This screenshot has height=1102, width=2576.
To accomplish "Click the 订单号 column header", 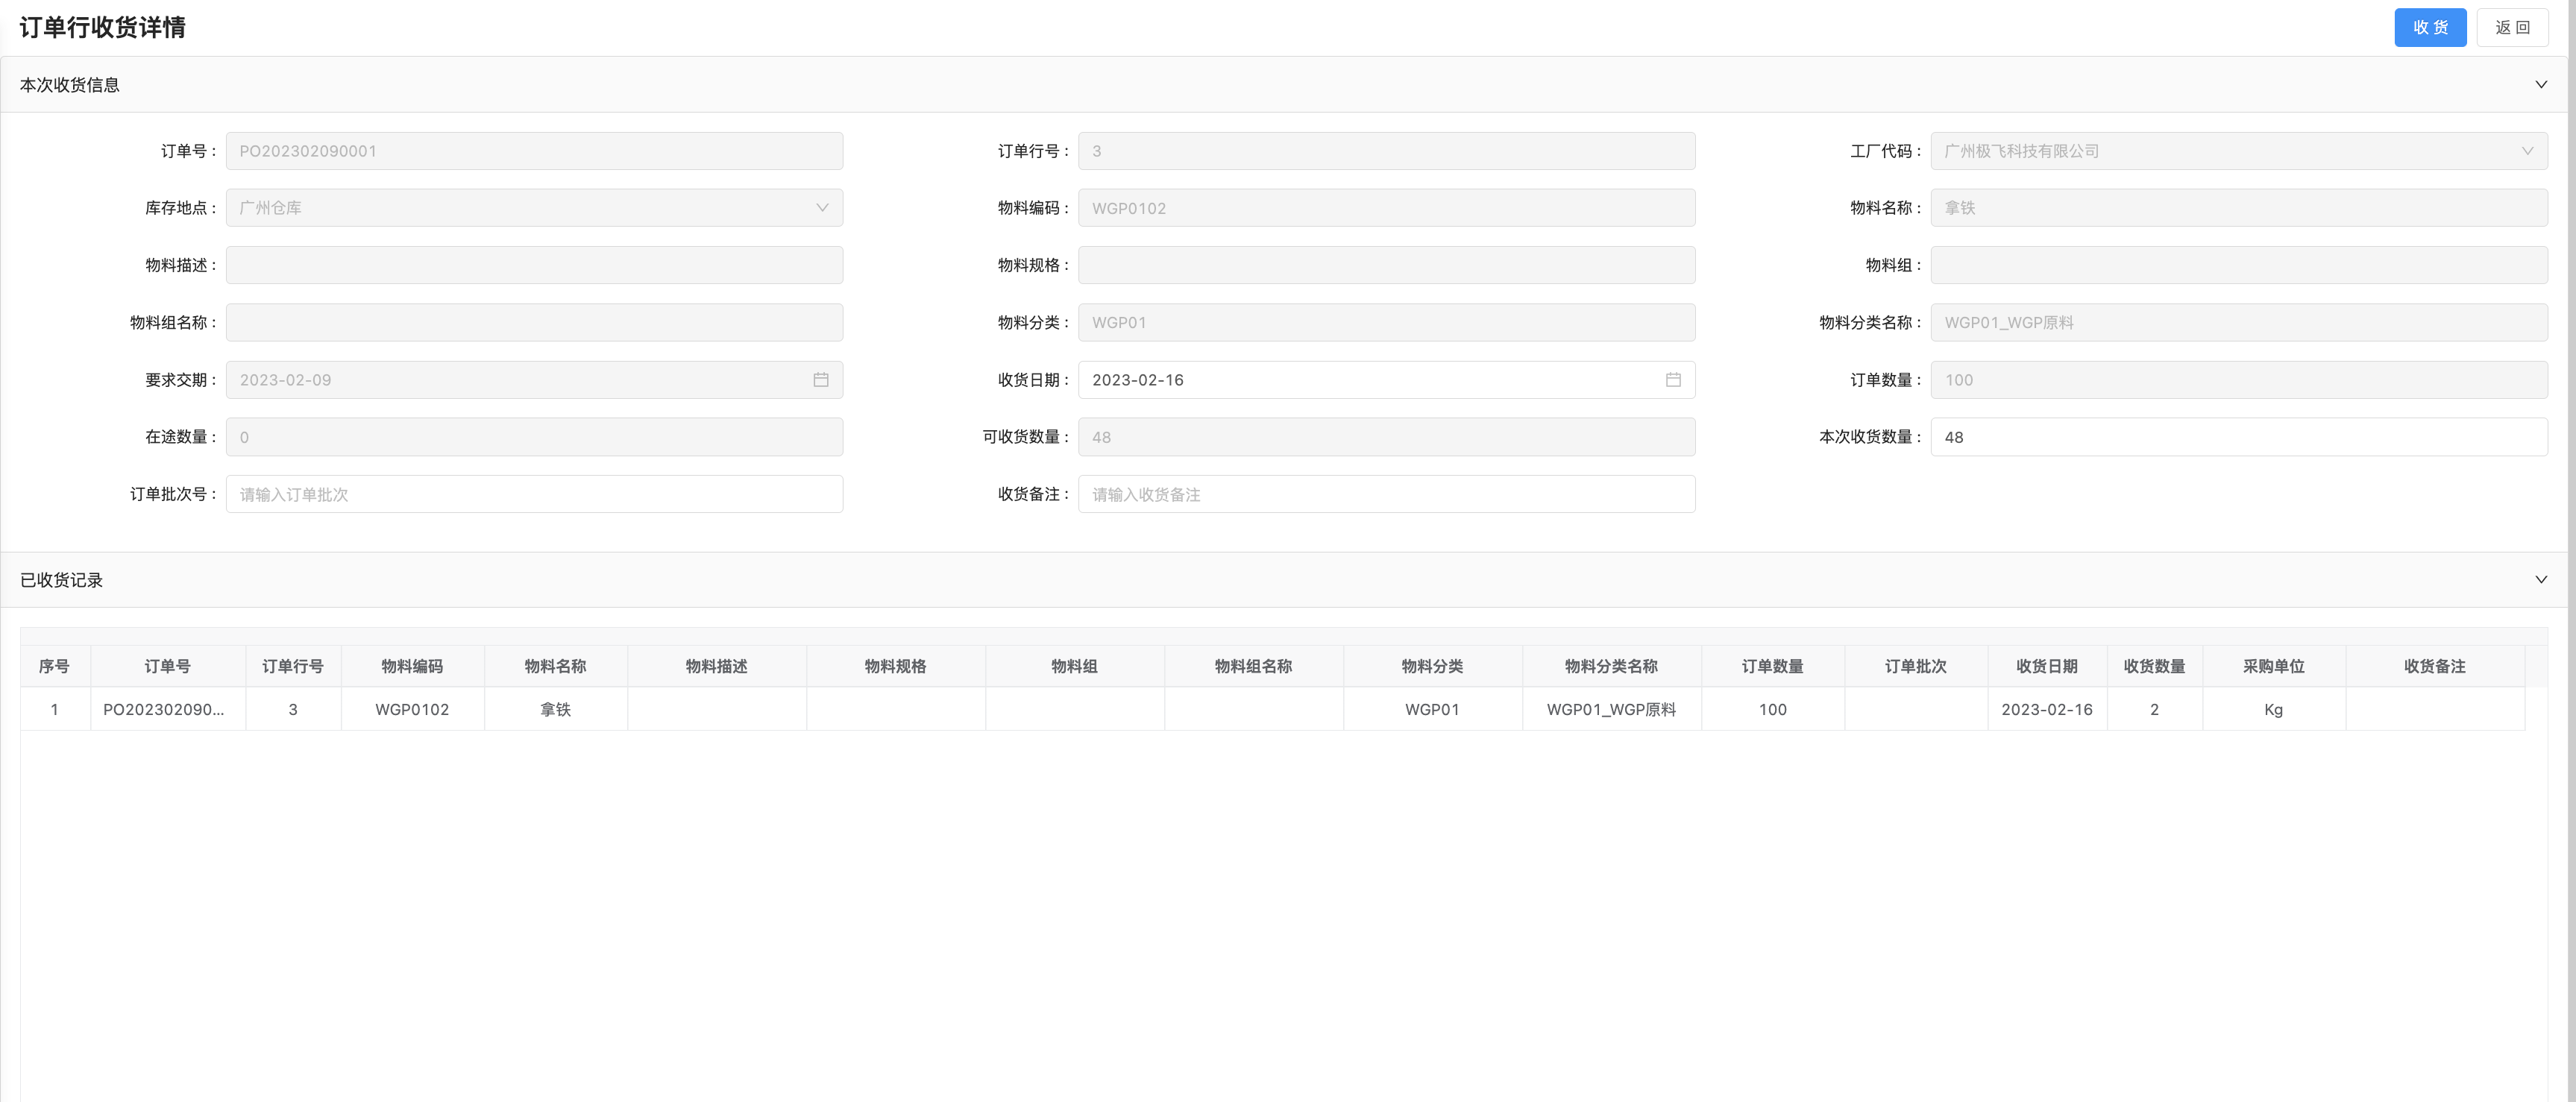I will point(167,666).
